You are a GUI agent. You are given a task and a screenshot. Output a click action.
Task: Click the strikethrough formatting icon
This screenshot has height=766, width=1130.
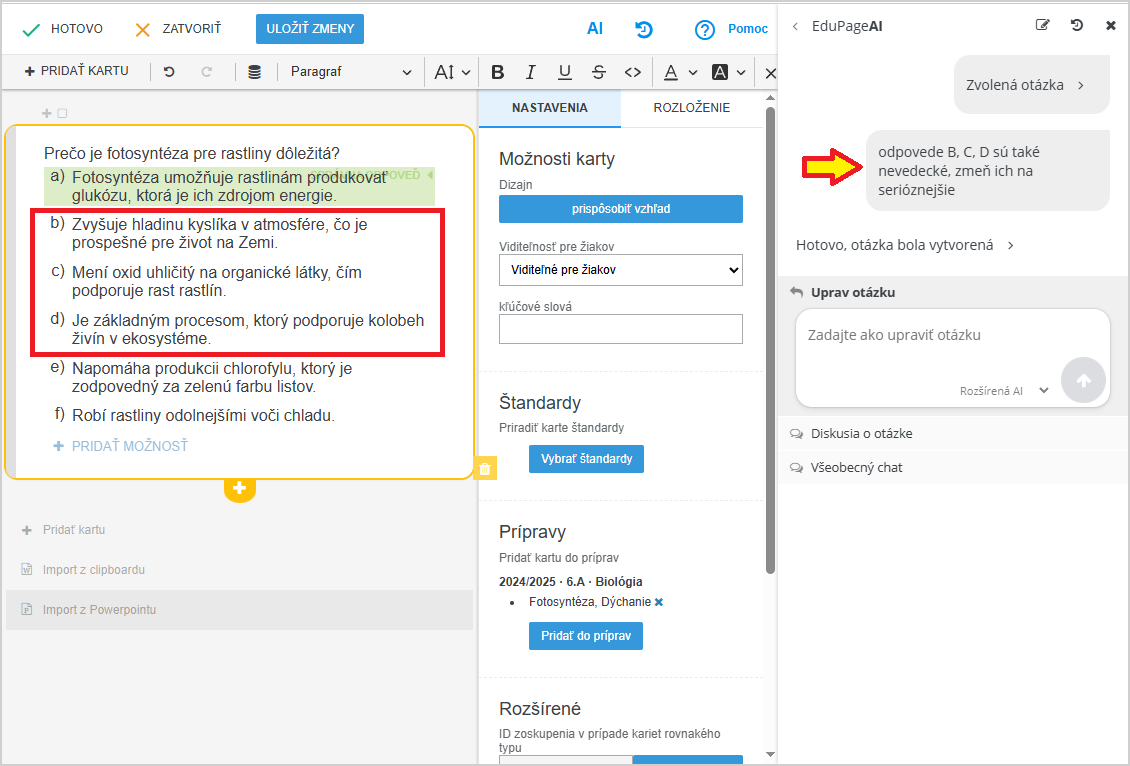click(x=598, y=72)
